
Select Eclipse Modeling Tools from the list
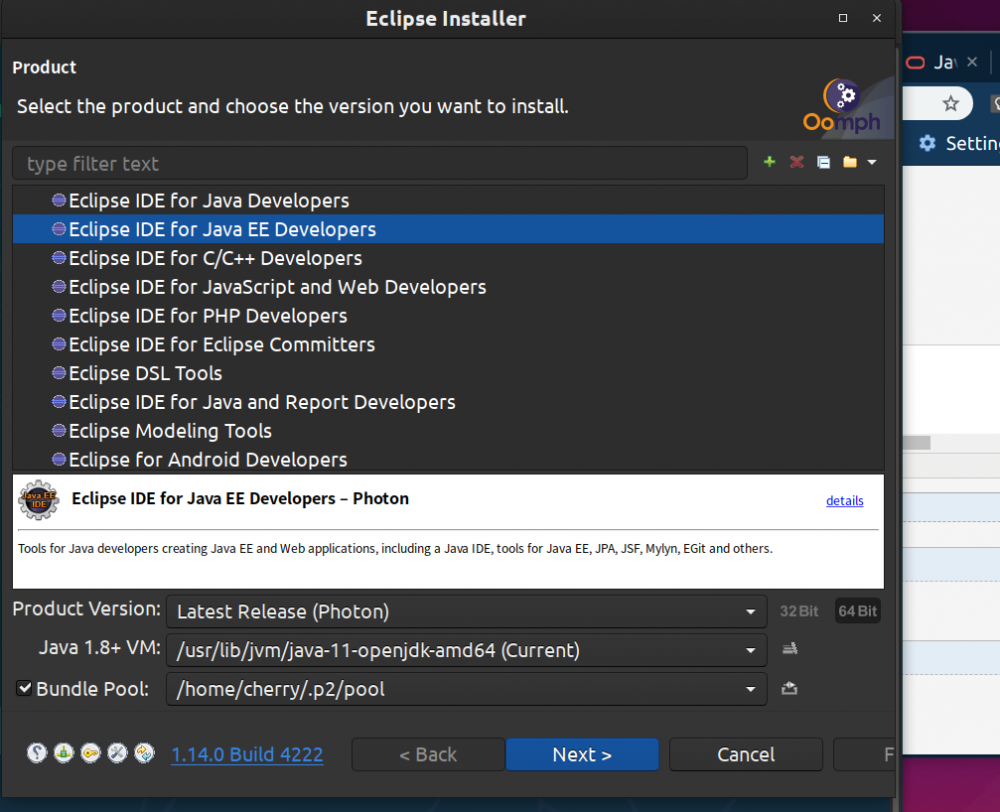click(170, 431)
